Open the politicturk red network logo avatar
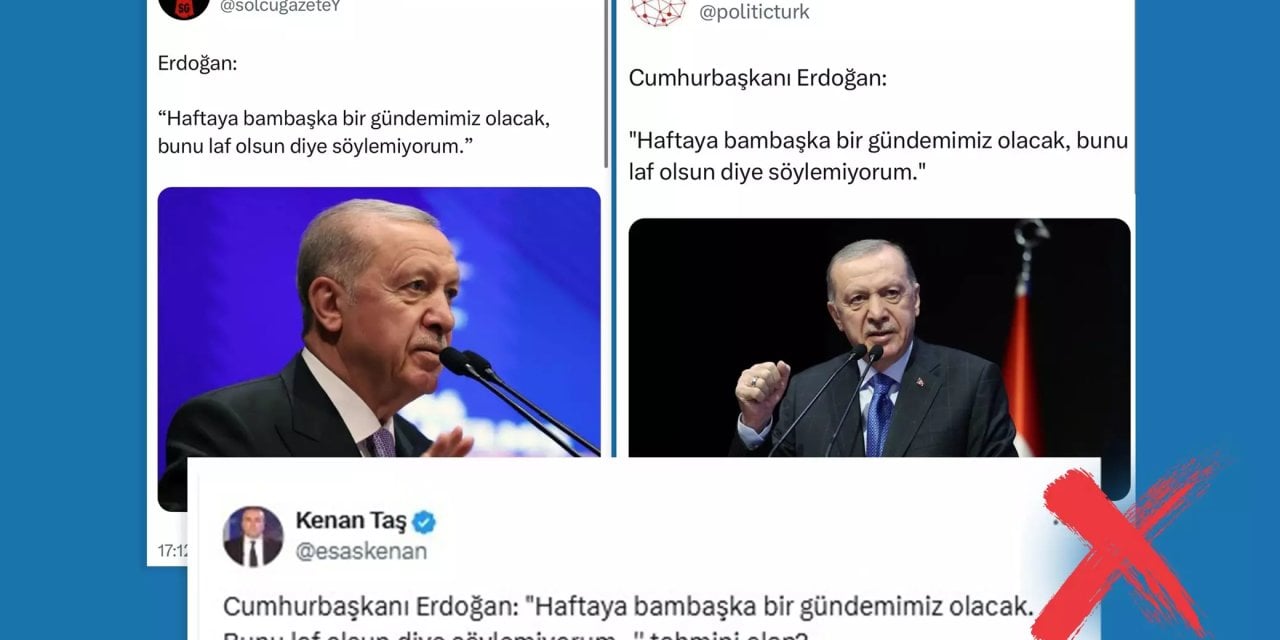 pyautogui.click(x=658, y=10)
